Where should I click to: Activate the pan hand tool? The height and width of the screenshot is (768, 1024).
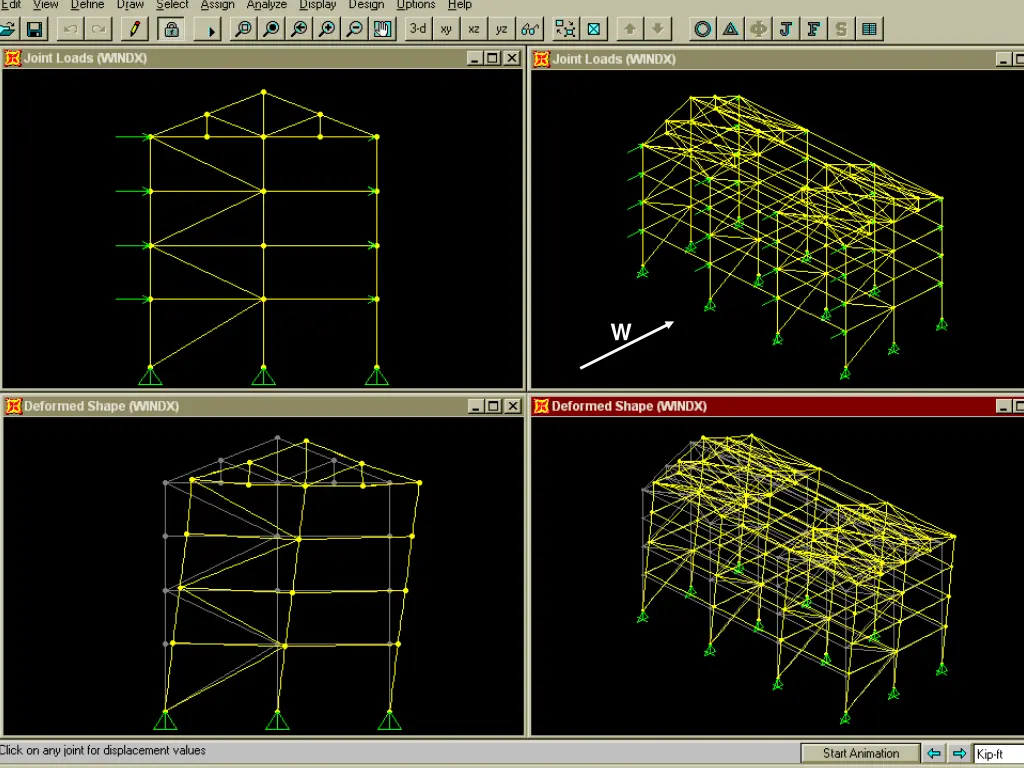pyautogui.click(x=383, y=29)
